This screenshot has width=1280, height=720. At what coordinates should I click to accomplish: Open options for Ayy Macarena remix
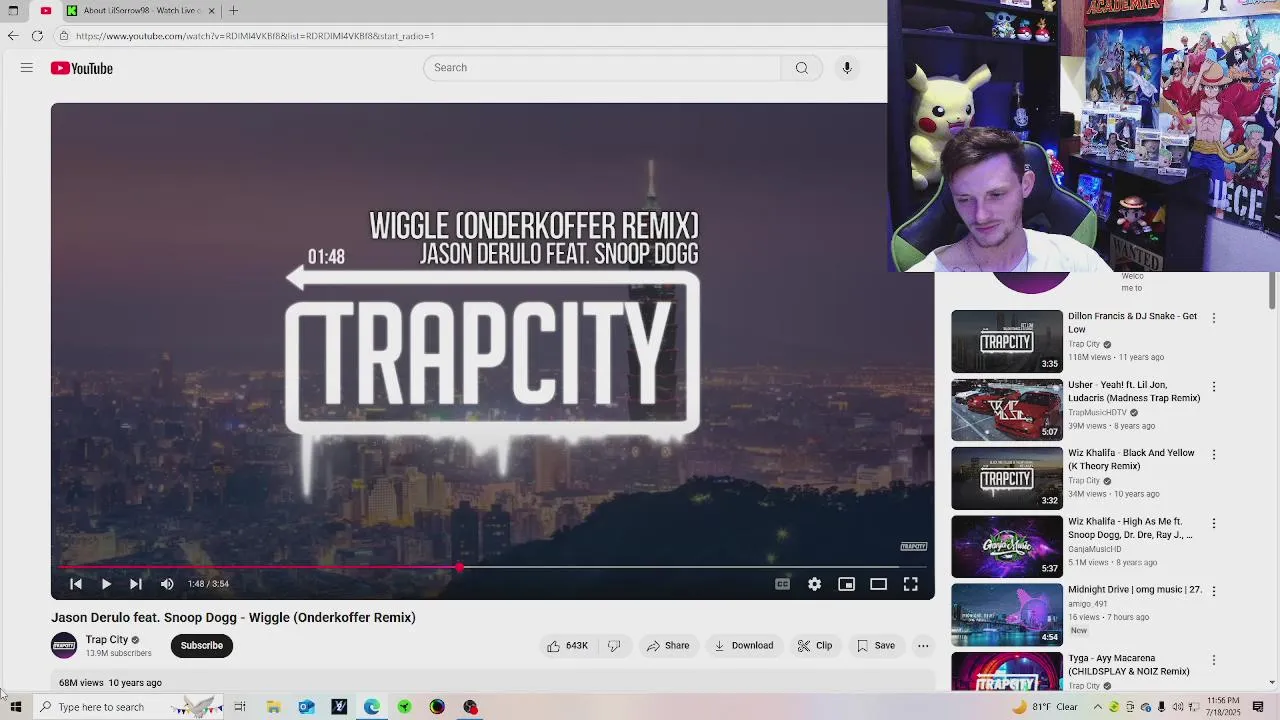1214,660
